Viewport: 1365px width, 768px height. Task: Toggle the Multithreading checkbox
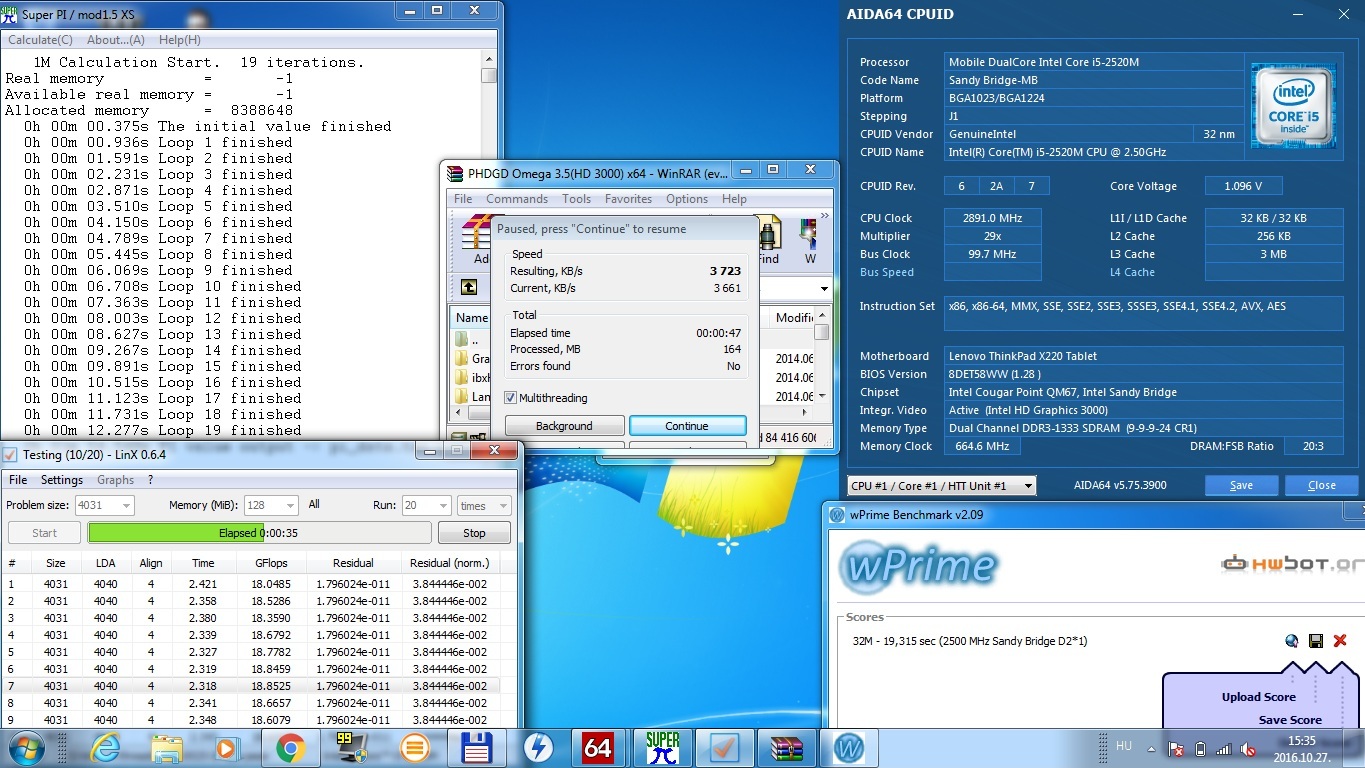(511, 398)
